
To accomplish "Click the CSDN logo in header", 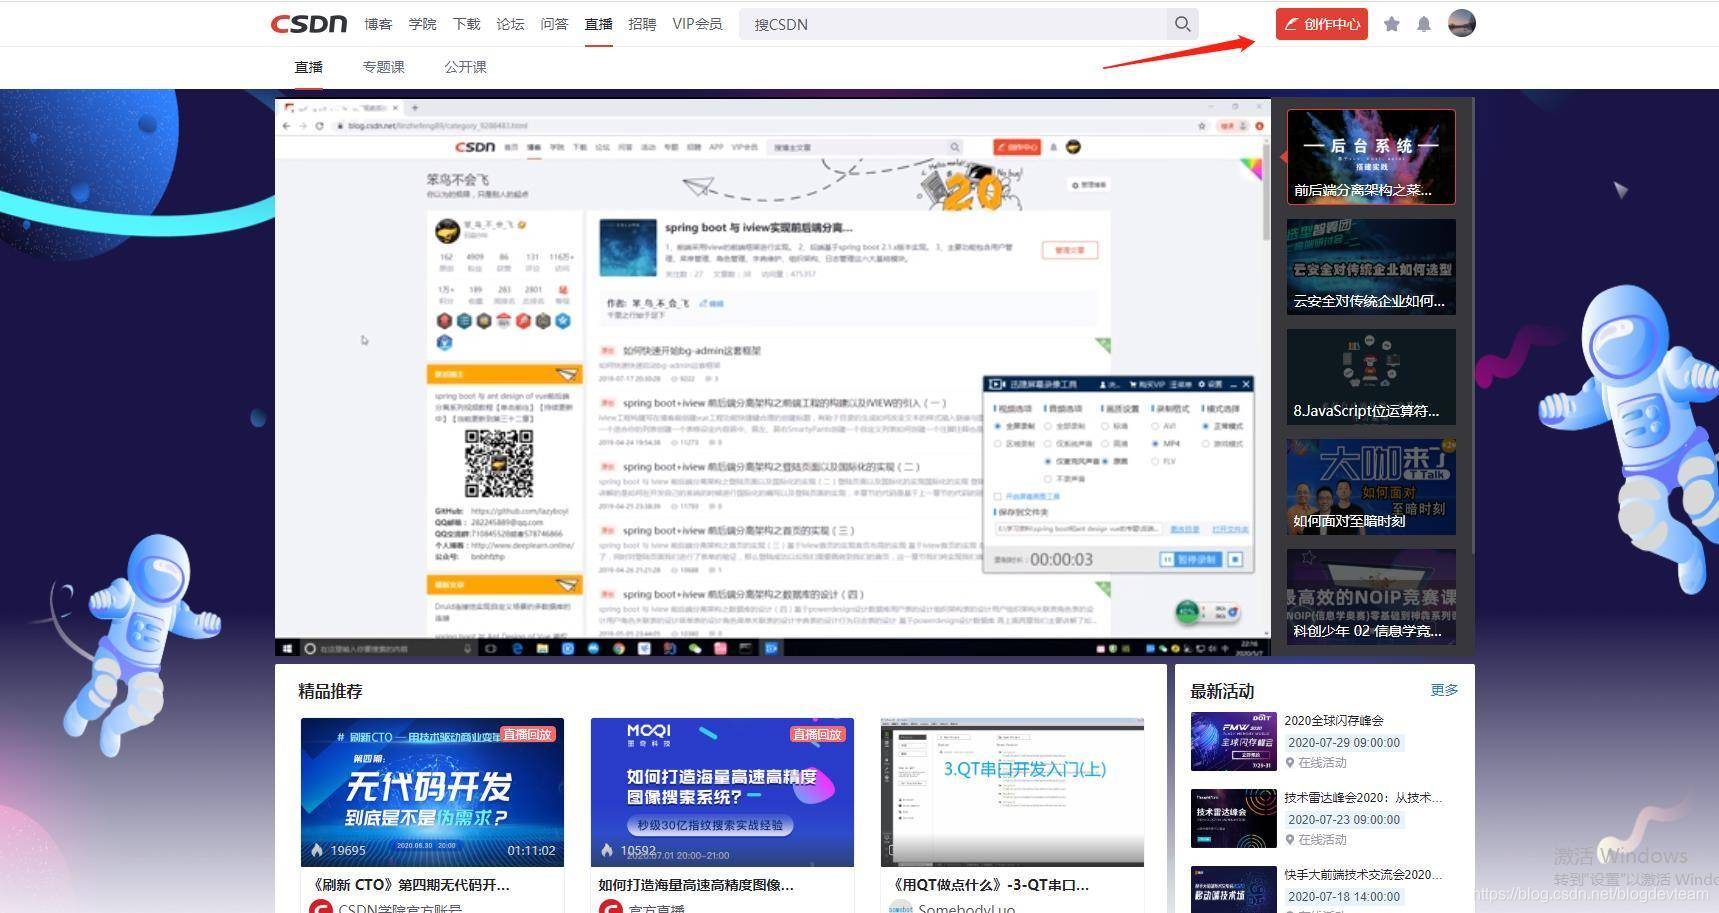I will pyautogui.click(x=309, y=24).
